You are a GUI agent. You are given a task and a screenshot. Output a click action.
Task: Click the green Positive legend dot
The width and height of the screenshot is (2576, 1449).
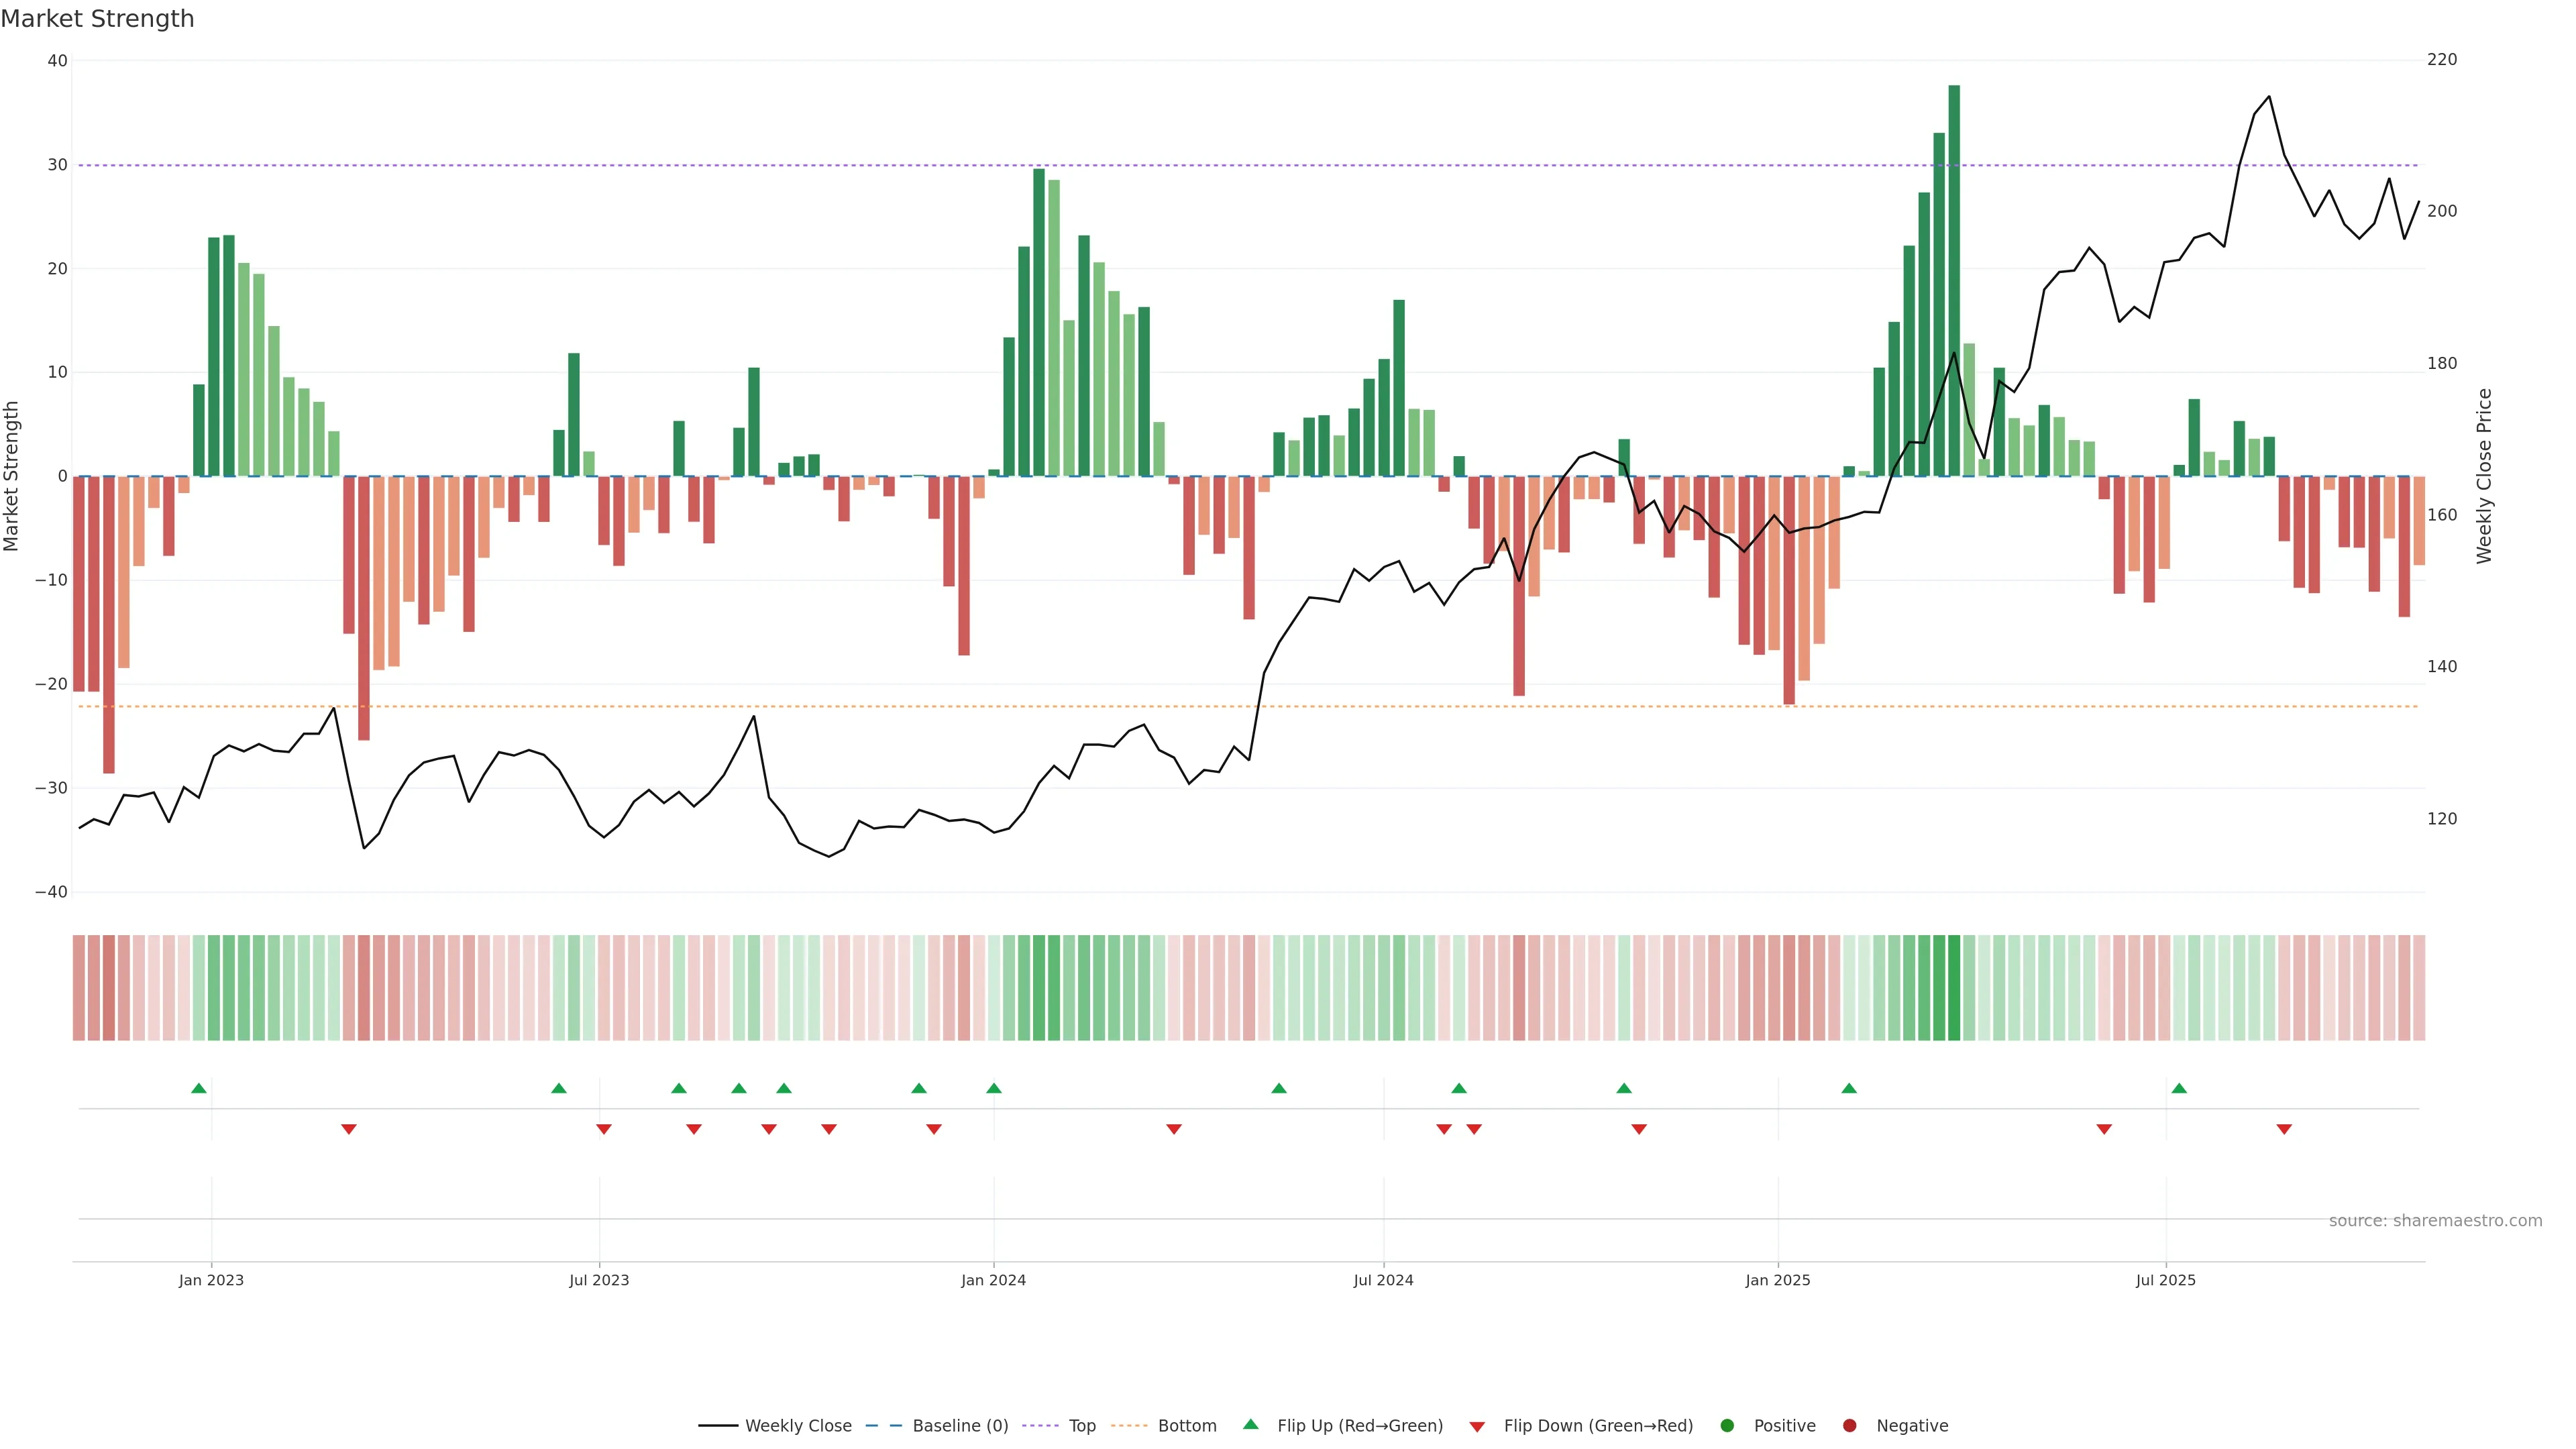[x=1727, y=1426]
